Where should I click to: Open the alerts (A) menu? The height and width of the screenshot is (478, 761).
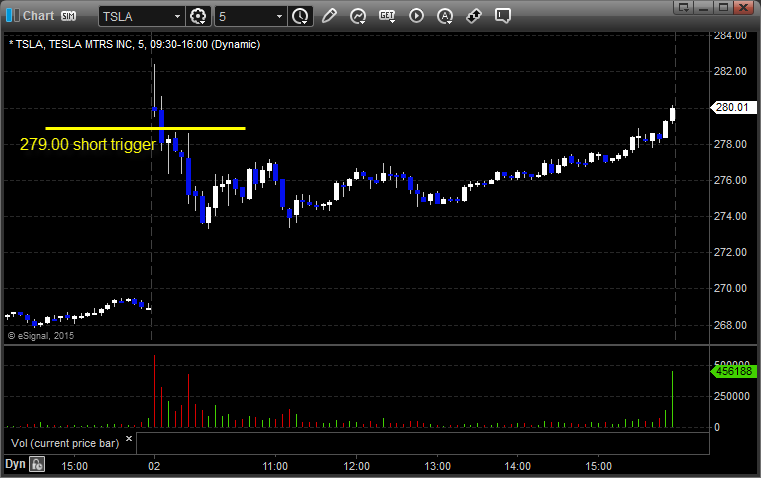coord(445,16)
